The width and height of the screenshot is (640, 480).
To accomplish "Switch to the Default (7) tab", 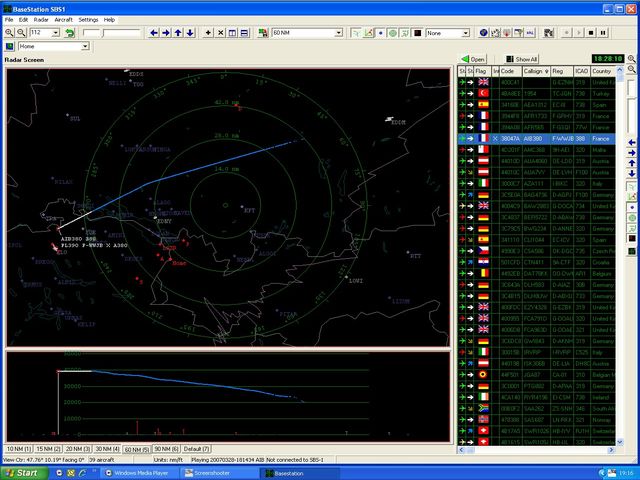I will pos(196,449).
